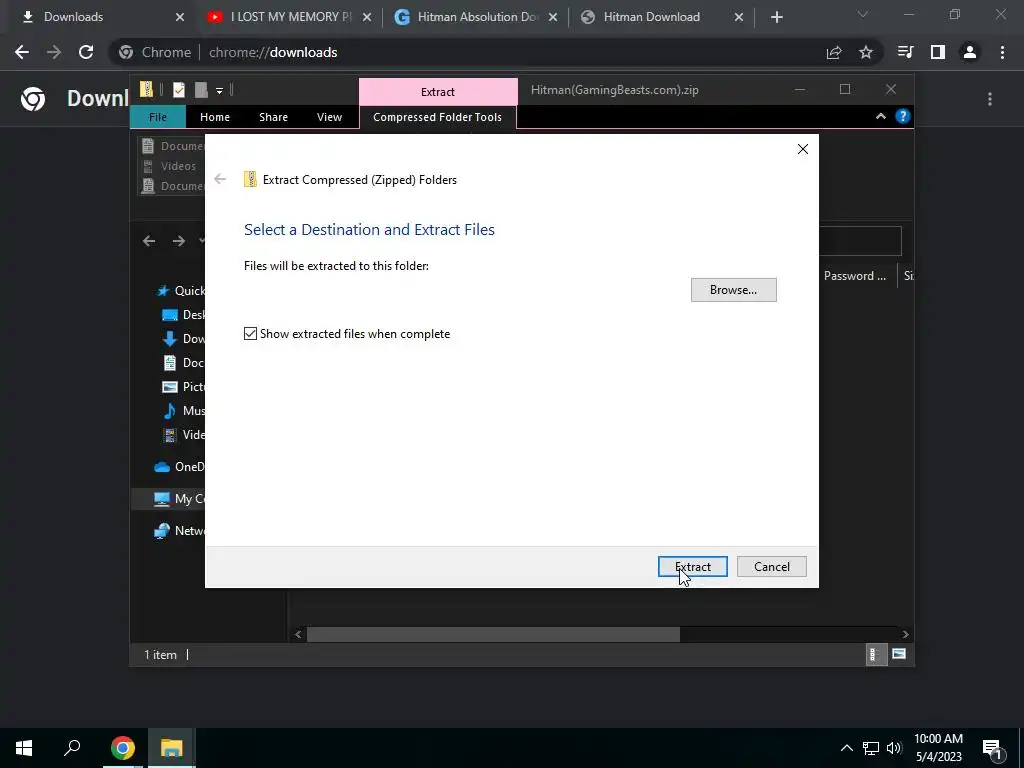Switch to Hitman Download Chrome tab

point(662,17)
